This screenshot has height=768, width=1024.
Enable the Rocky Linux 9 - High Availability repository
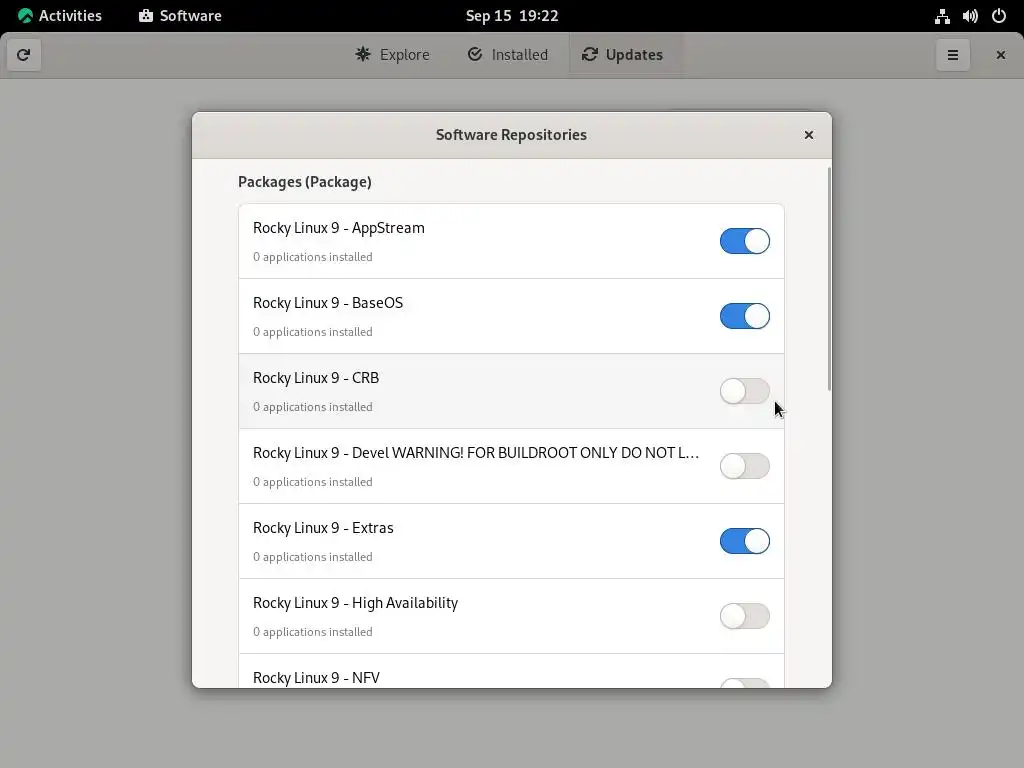(744, 616)
